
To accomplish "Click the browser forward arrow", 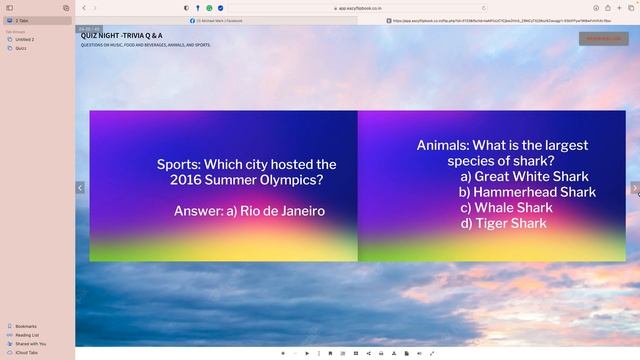I will [x=95, y=8].
